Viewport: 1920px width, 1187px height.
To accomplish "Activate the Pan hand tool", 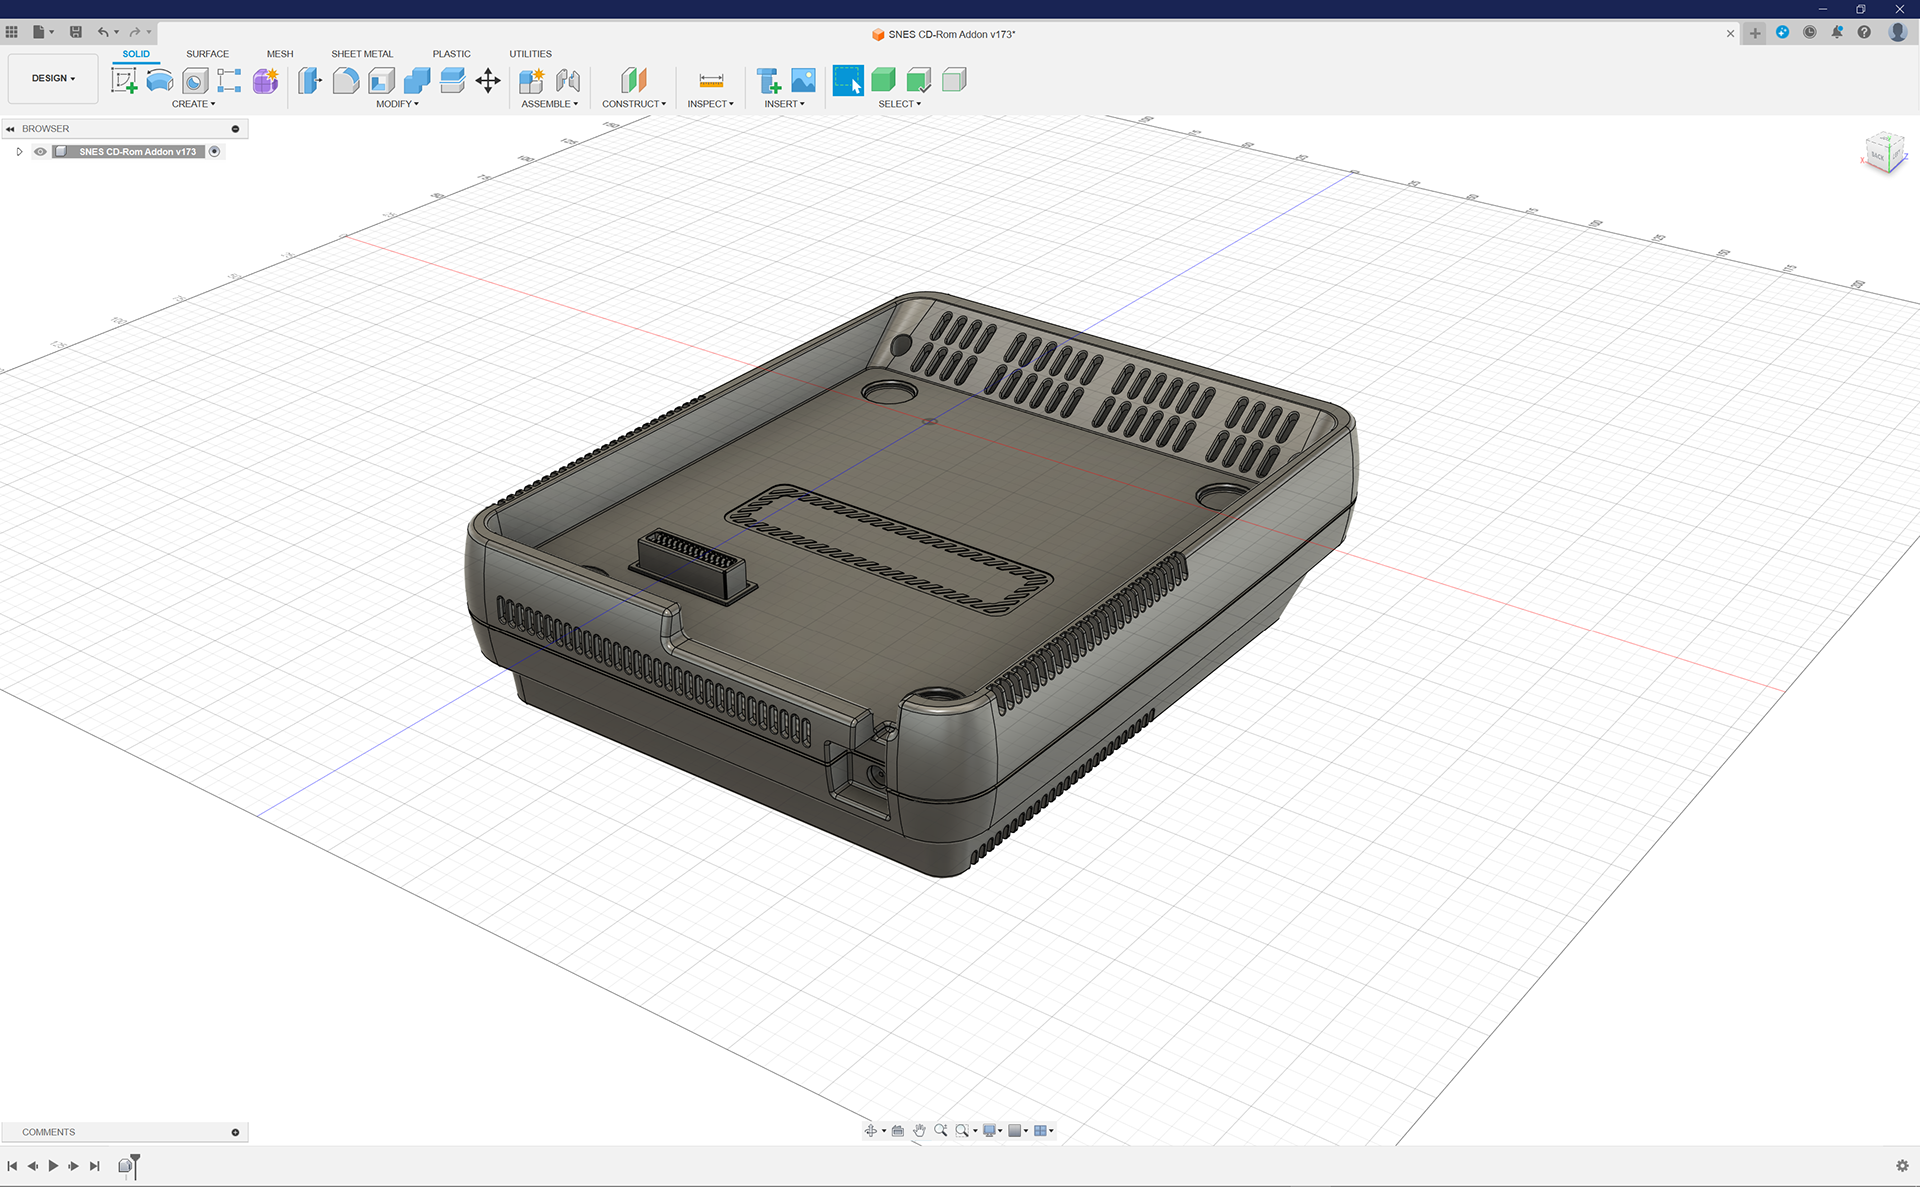I will (x=919, y=1131).
